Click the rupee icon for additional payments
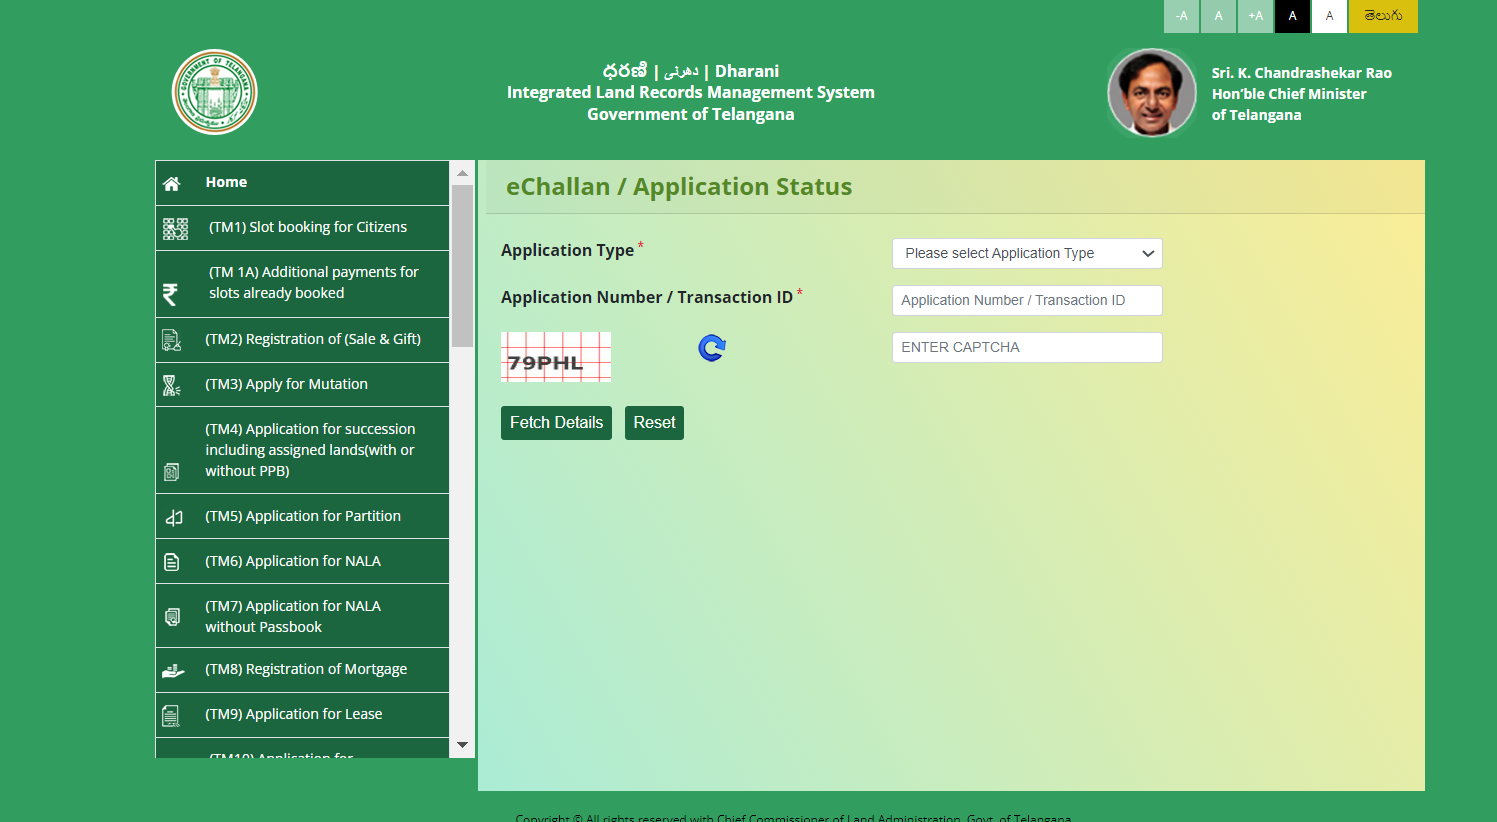1497x822 pixels. [x=170, y=294]
